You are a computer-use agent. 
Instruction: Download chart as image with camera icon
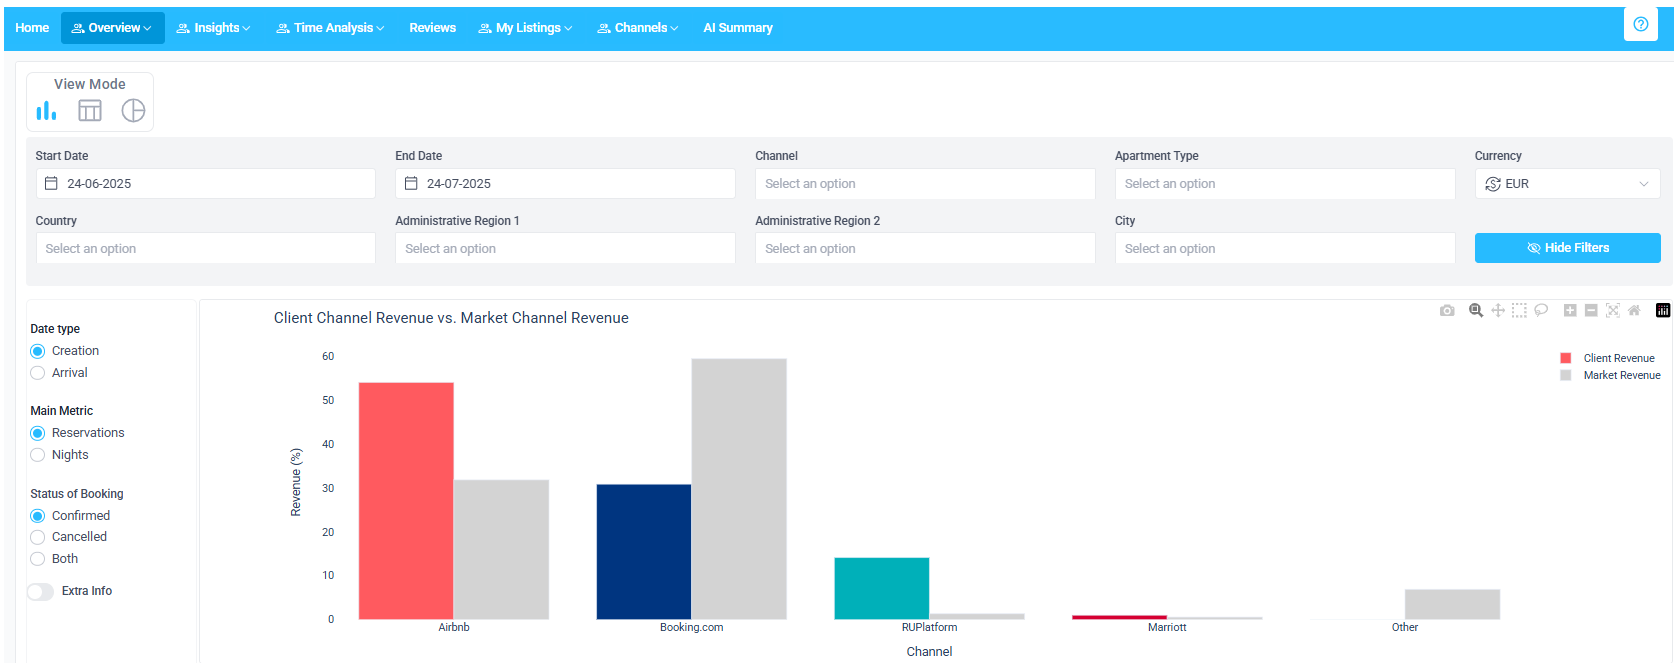click(1447, 311)
